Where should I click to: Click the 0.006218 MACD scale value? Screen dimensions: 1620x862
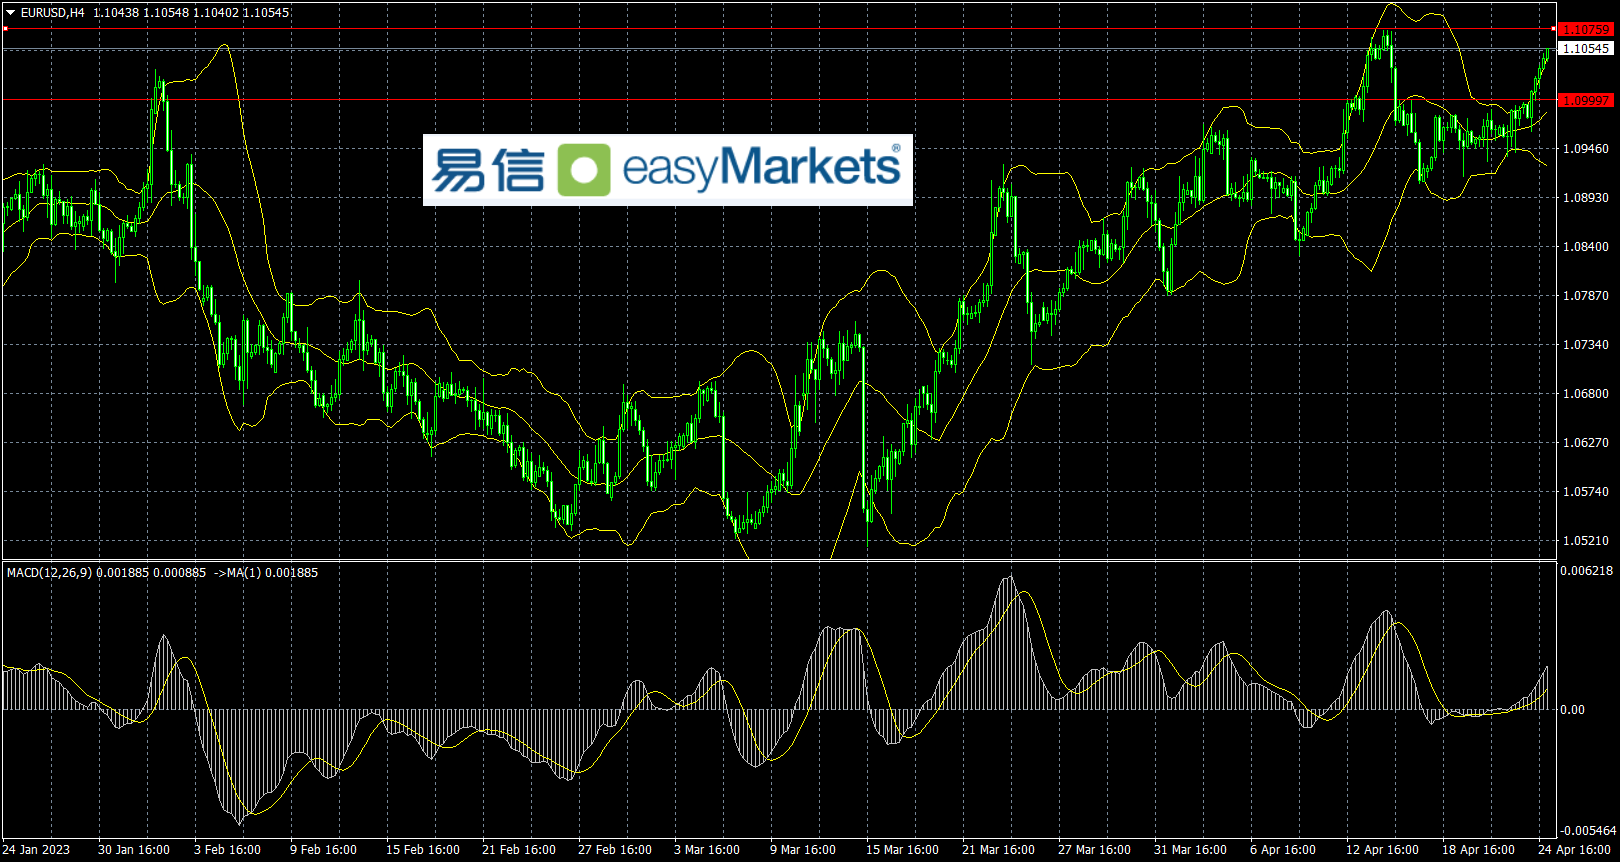1587,571
